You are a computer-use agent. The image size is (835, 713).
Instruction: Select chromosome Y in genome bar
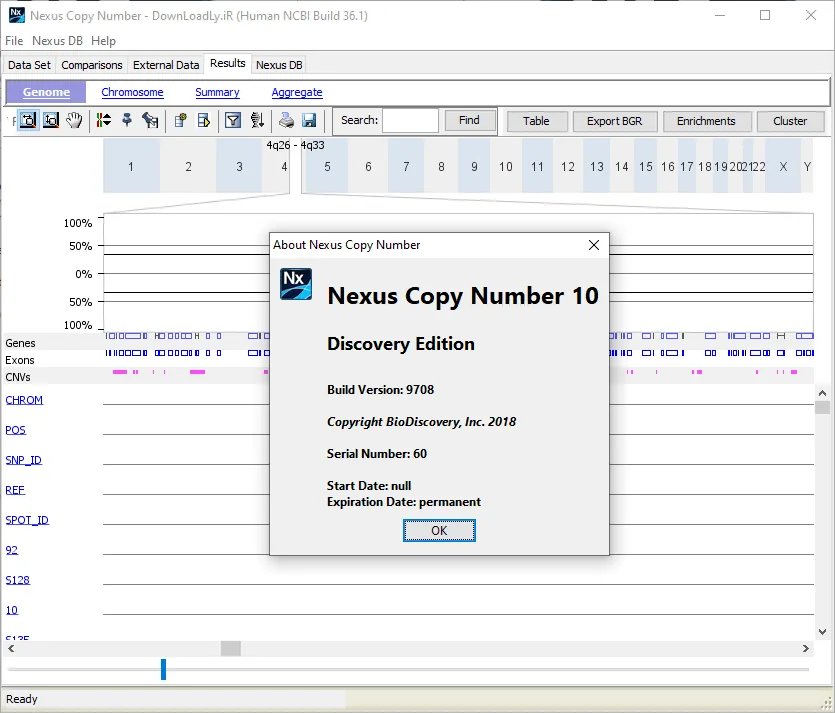(807, 167)
